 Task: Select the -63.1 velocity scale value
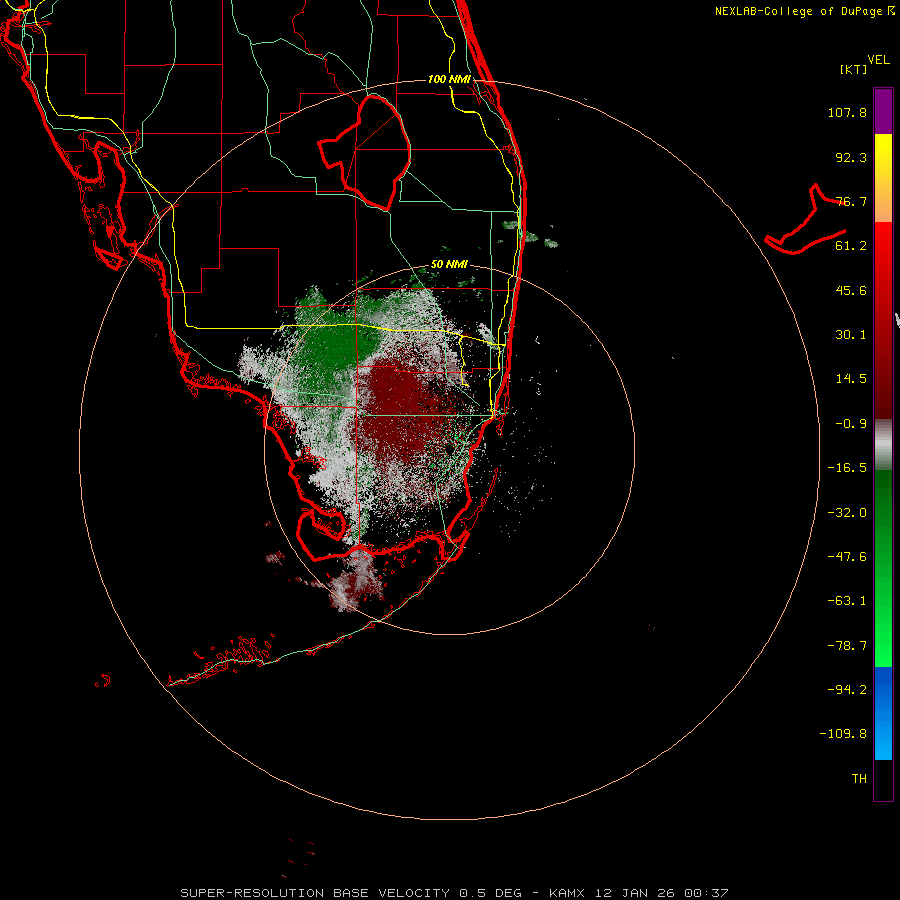click(x=847, y=601)
